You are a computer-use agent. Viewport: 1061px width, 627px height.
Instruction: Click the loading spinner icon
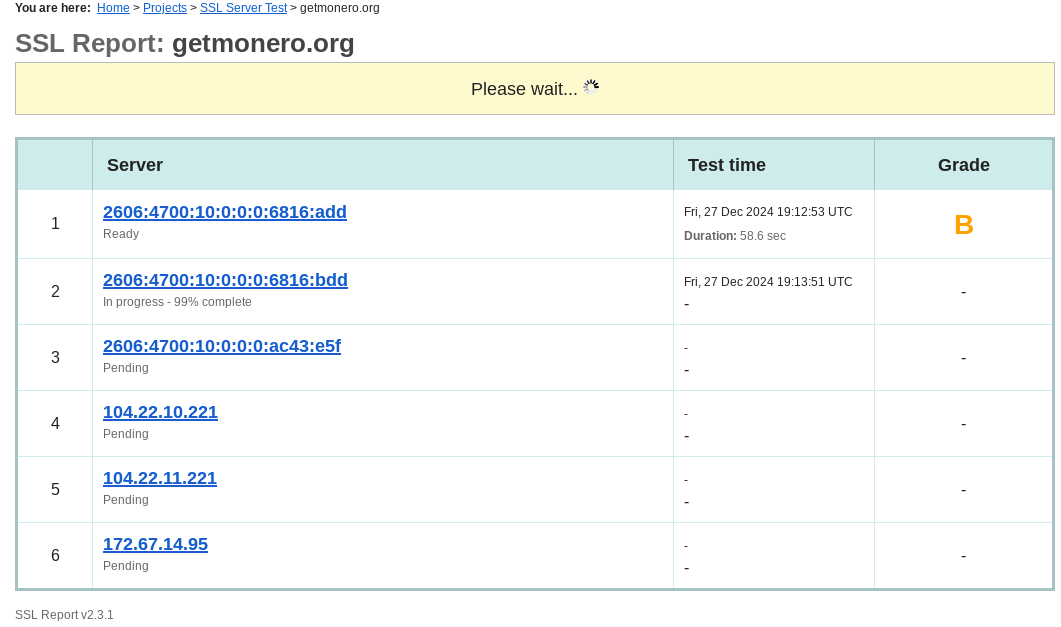[591, 88]
